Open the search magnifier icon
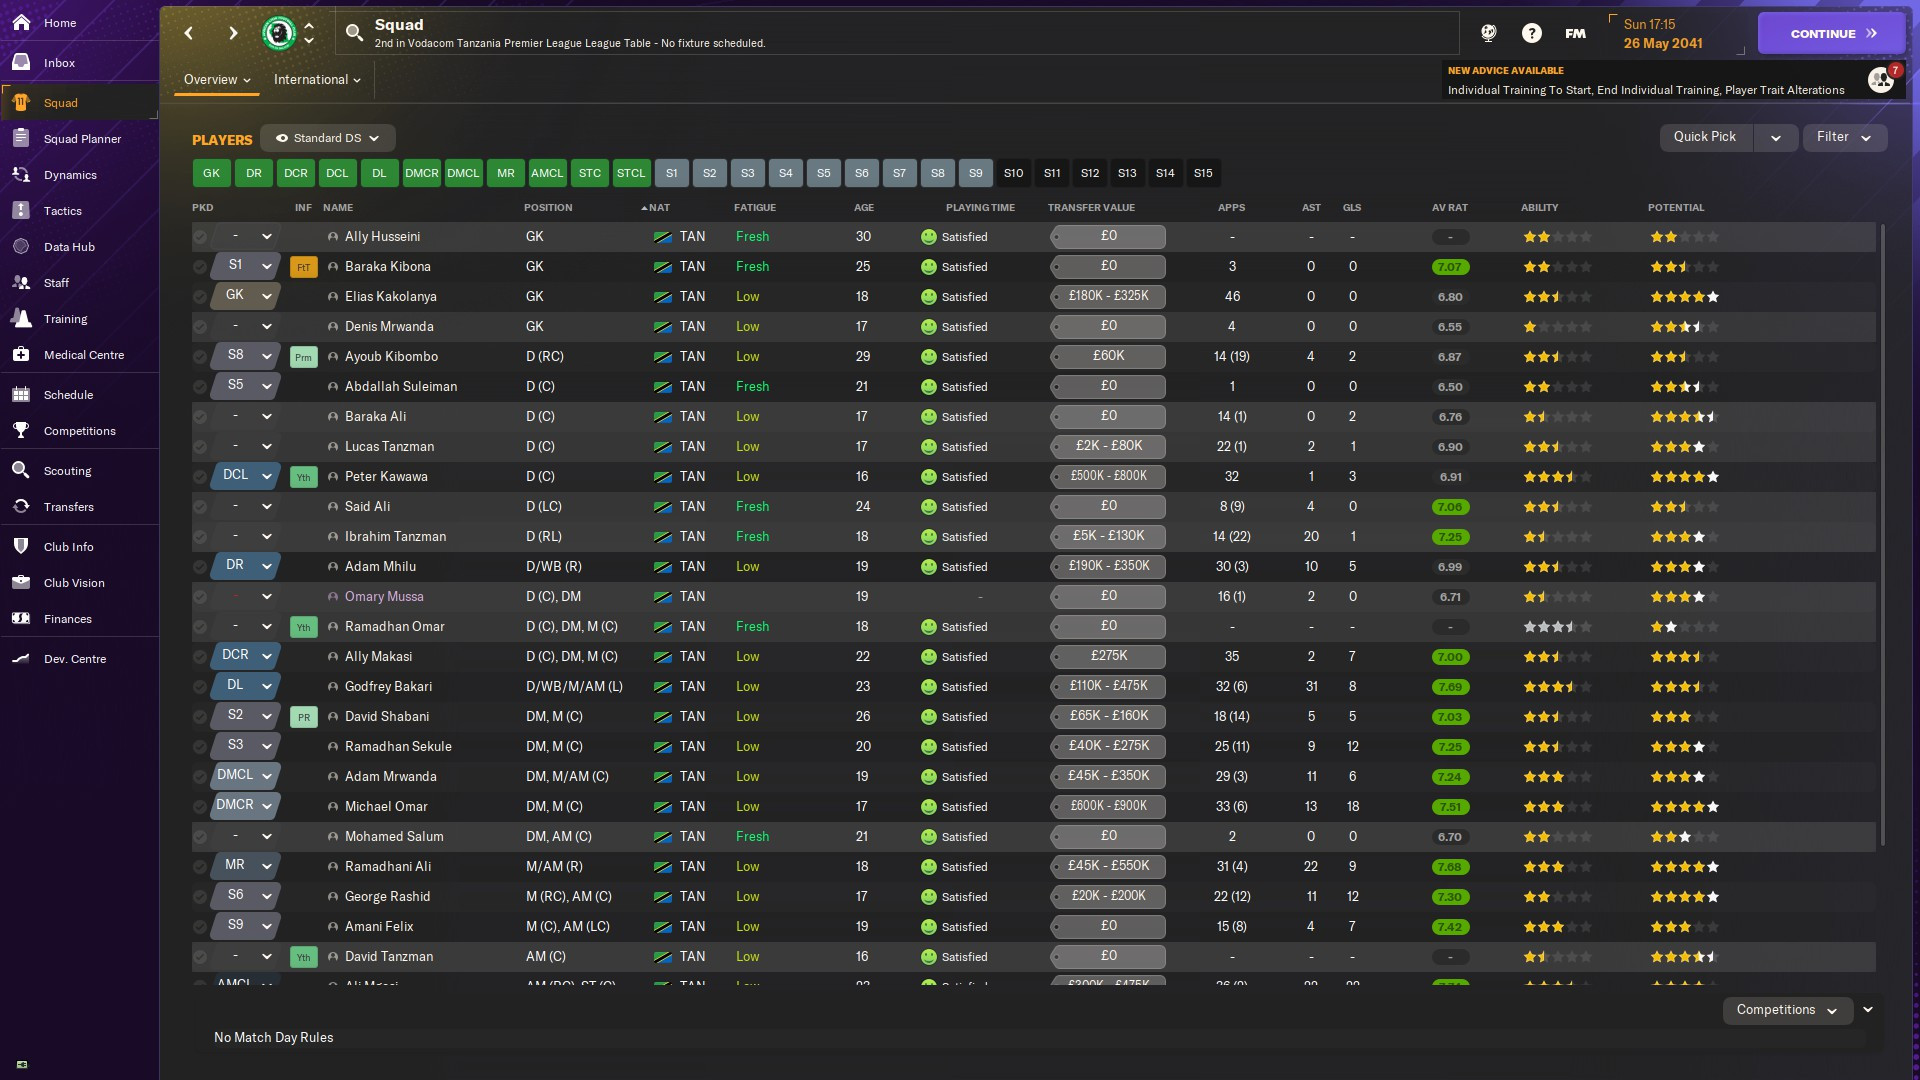The height and width of the screenshot is (1080, 1920). 354,33
